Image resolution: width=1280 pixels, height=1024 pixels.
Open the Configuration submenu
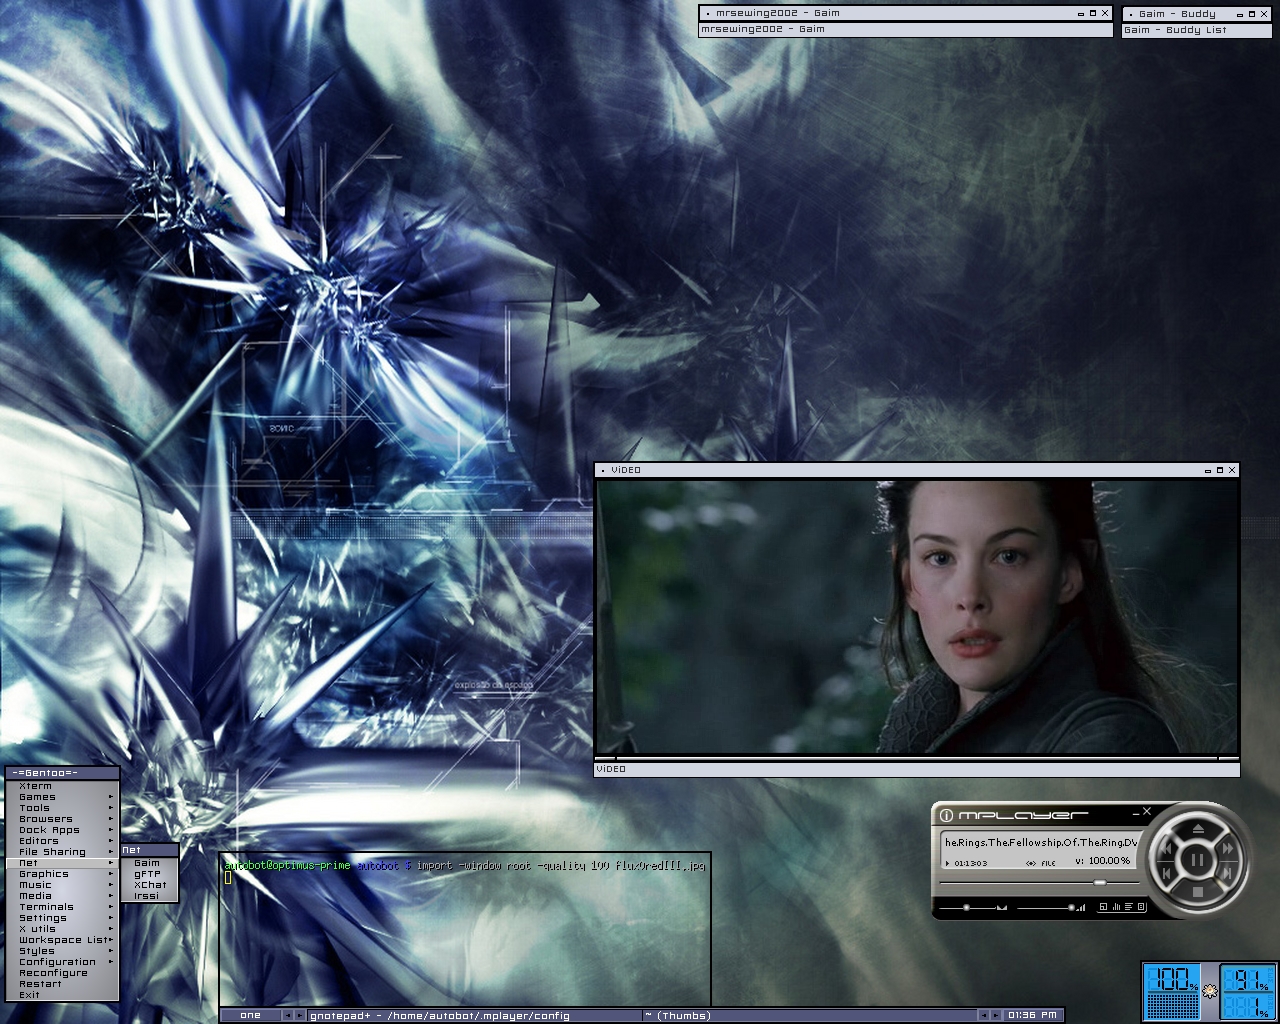62,962
